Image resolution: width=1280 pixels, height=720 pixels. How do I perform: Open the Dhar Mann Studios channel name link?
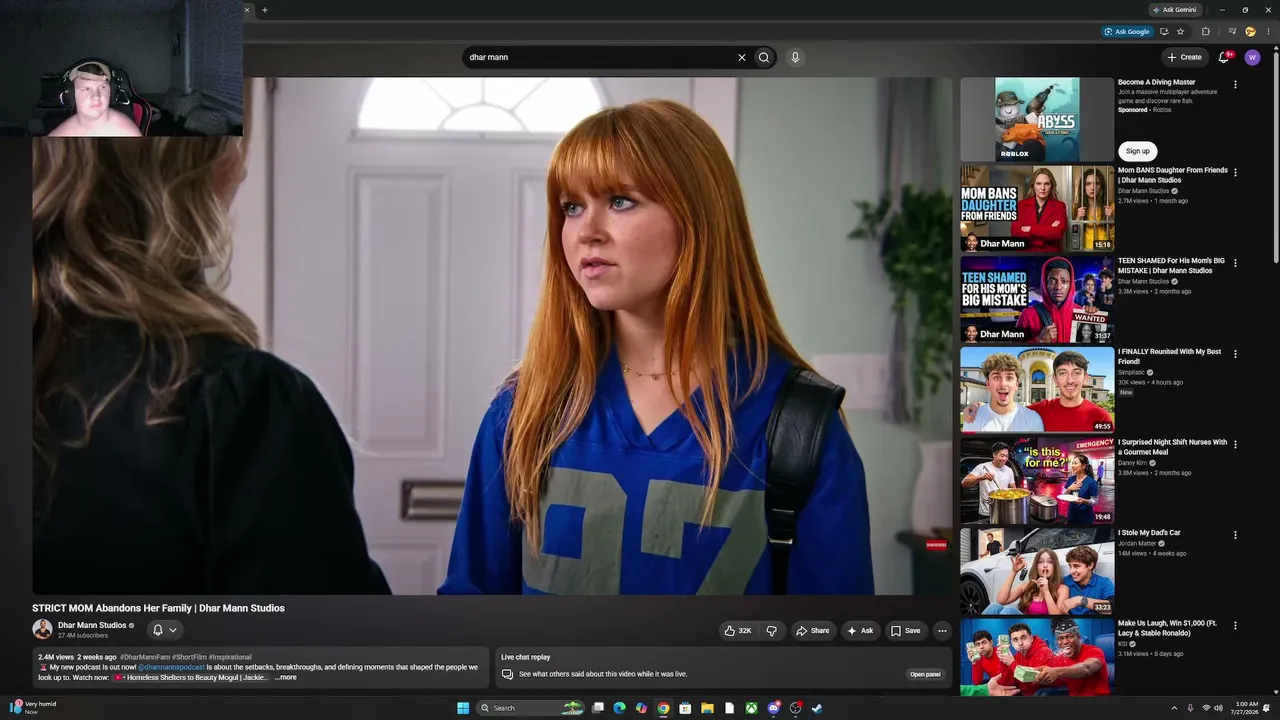[92, 625]
